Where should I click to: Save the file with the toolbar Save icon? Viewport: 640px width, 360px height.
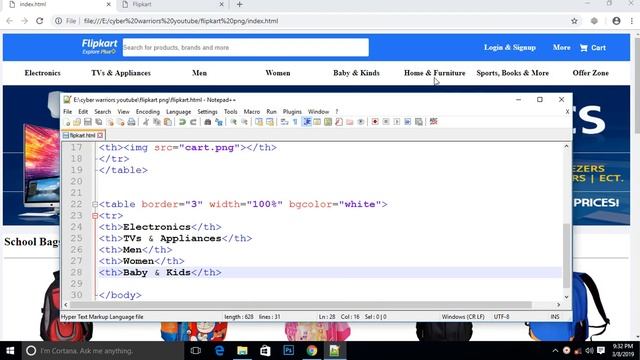88,122
